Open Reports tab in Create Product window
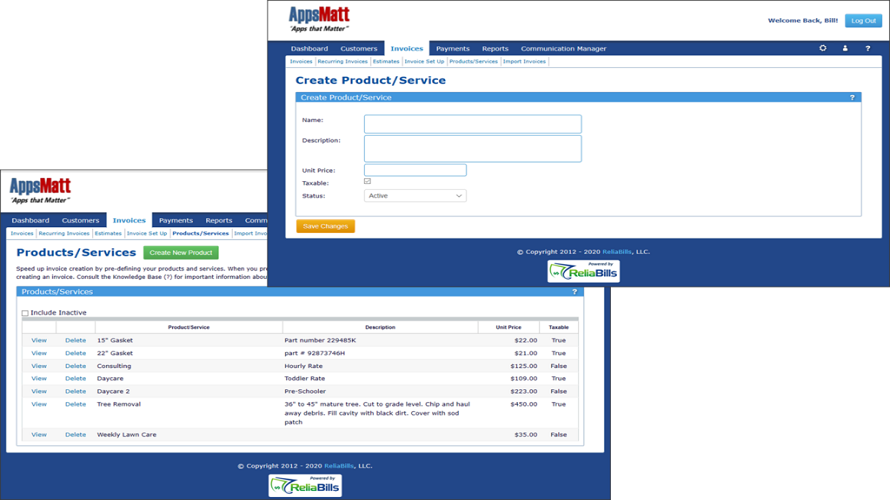This screenshot has height=500, width=890. (x=495, y=49)
